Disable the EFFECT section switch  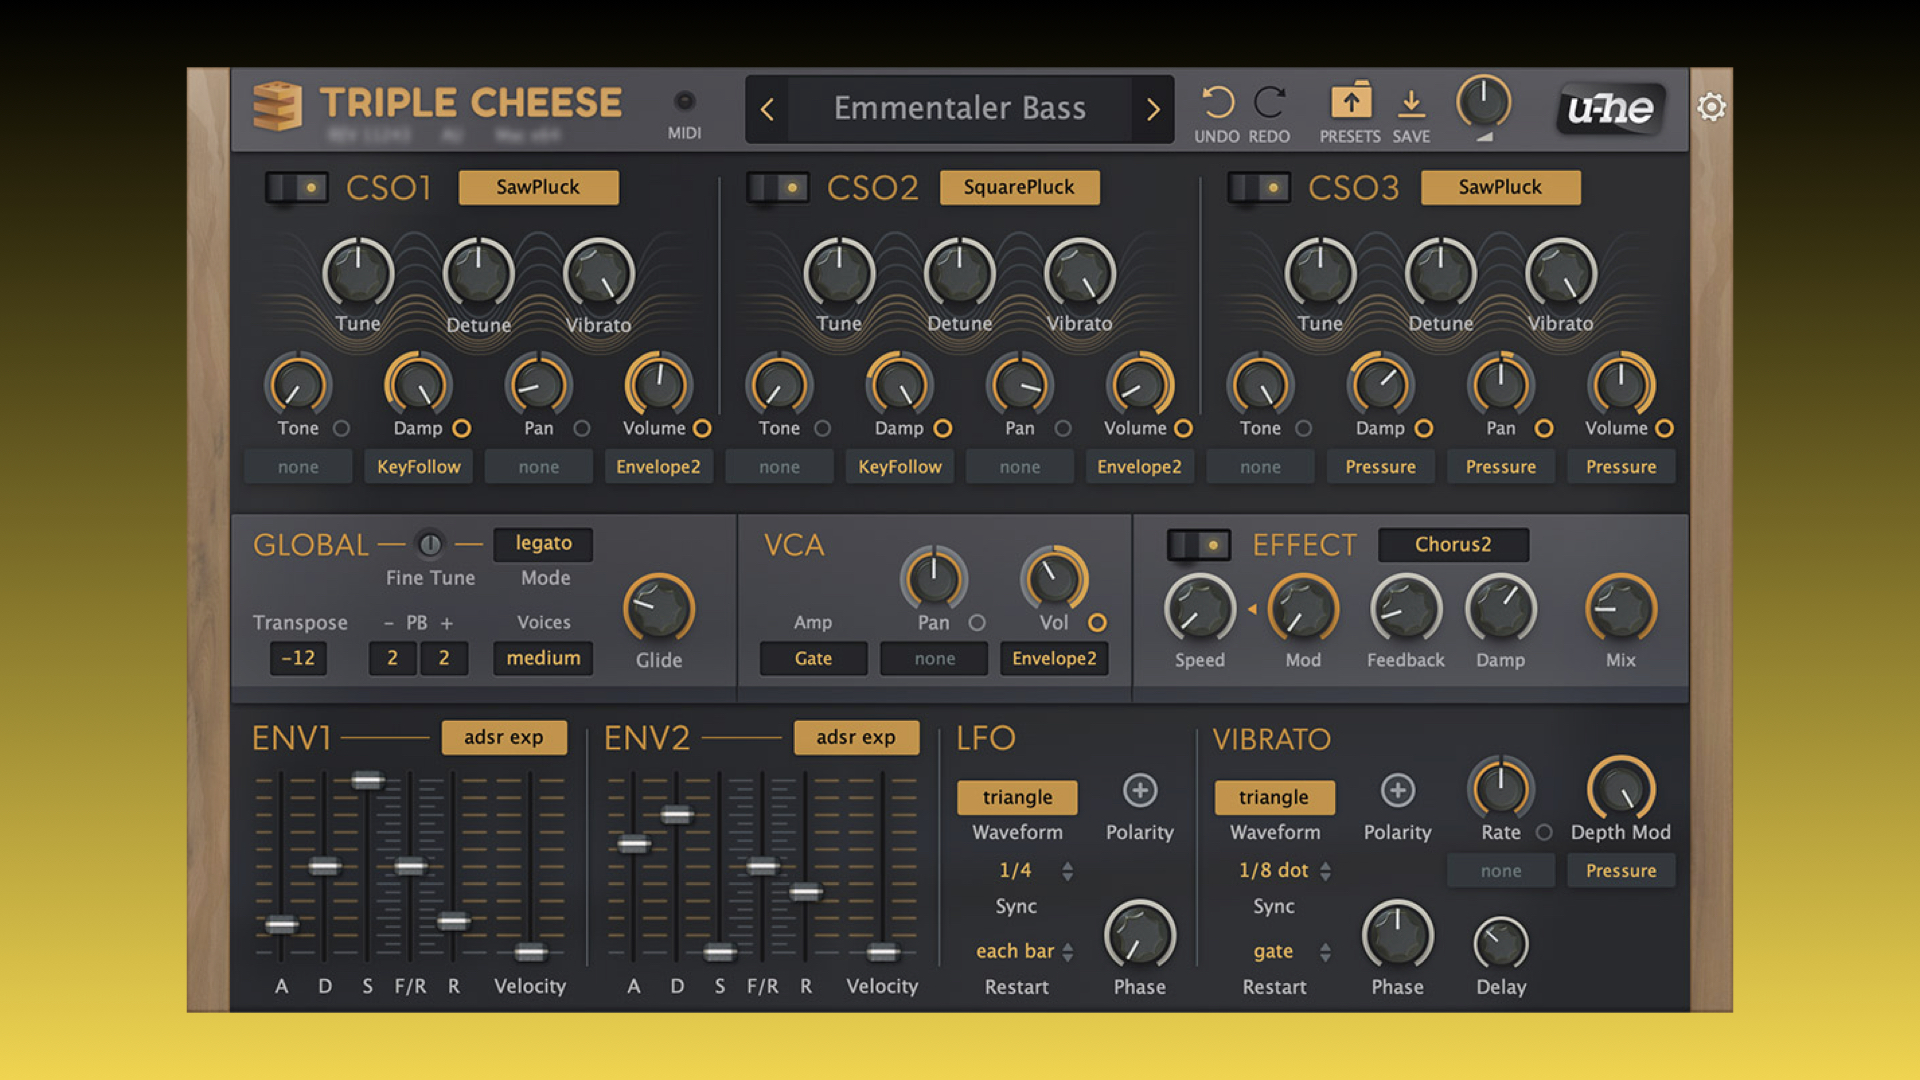coord(1198,545)
